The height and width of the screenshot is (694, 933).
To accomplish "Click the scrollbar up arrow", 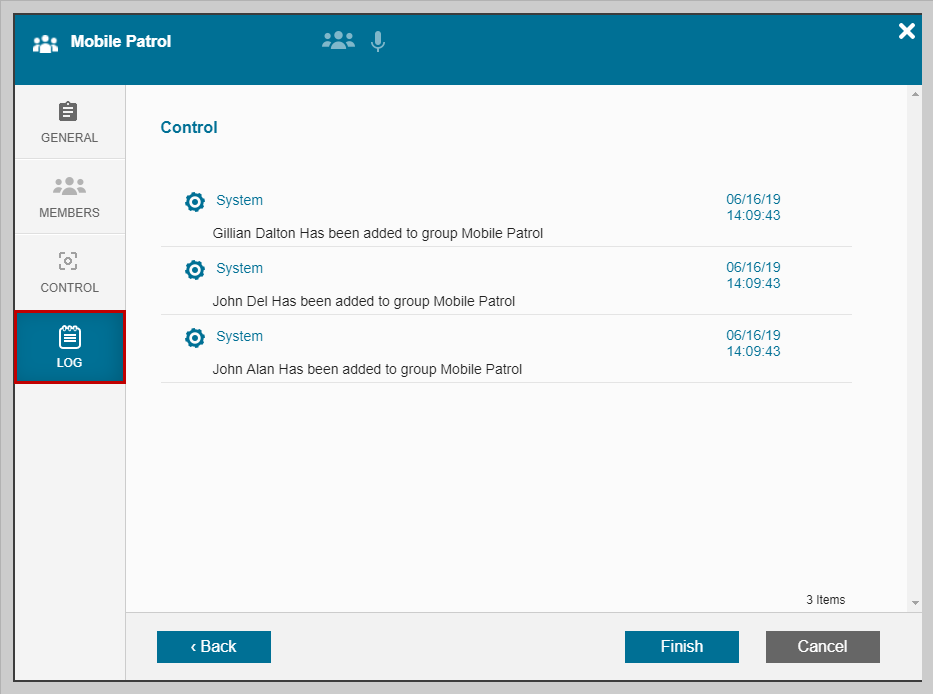I will 915,94.
